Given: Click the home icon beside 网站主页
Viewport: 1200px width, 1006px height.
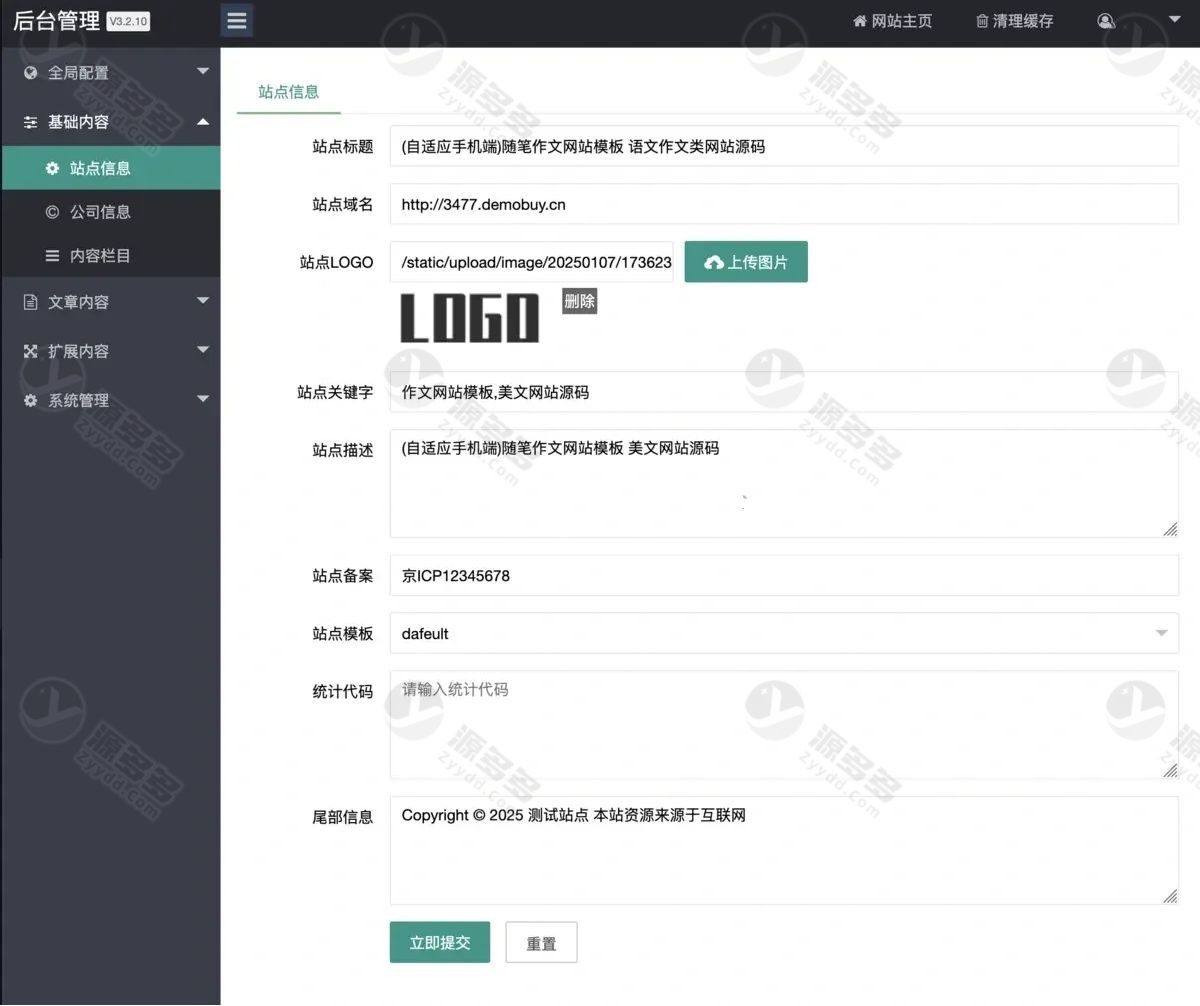Looking at the screenshot, I should click(x=859, y=21).
